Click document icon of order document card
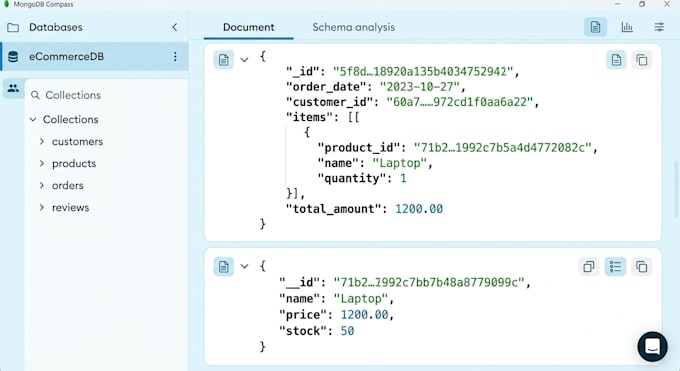 224,60
